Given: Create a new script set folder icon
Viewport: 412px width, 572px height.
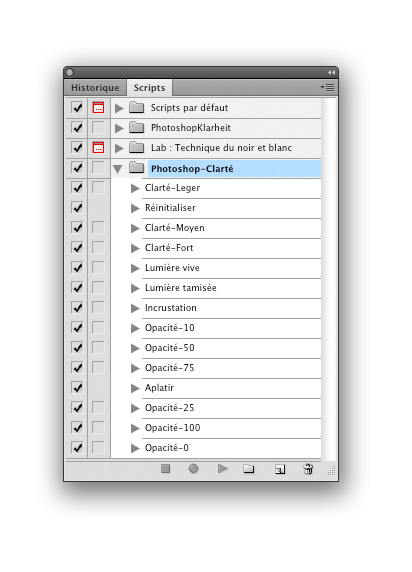Looking at the screenshot, I should 249,468.
